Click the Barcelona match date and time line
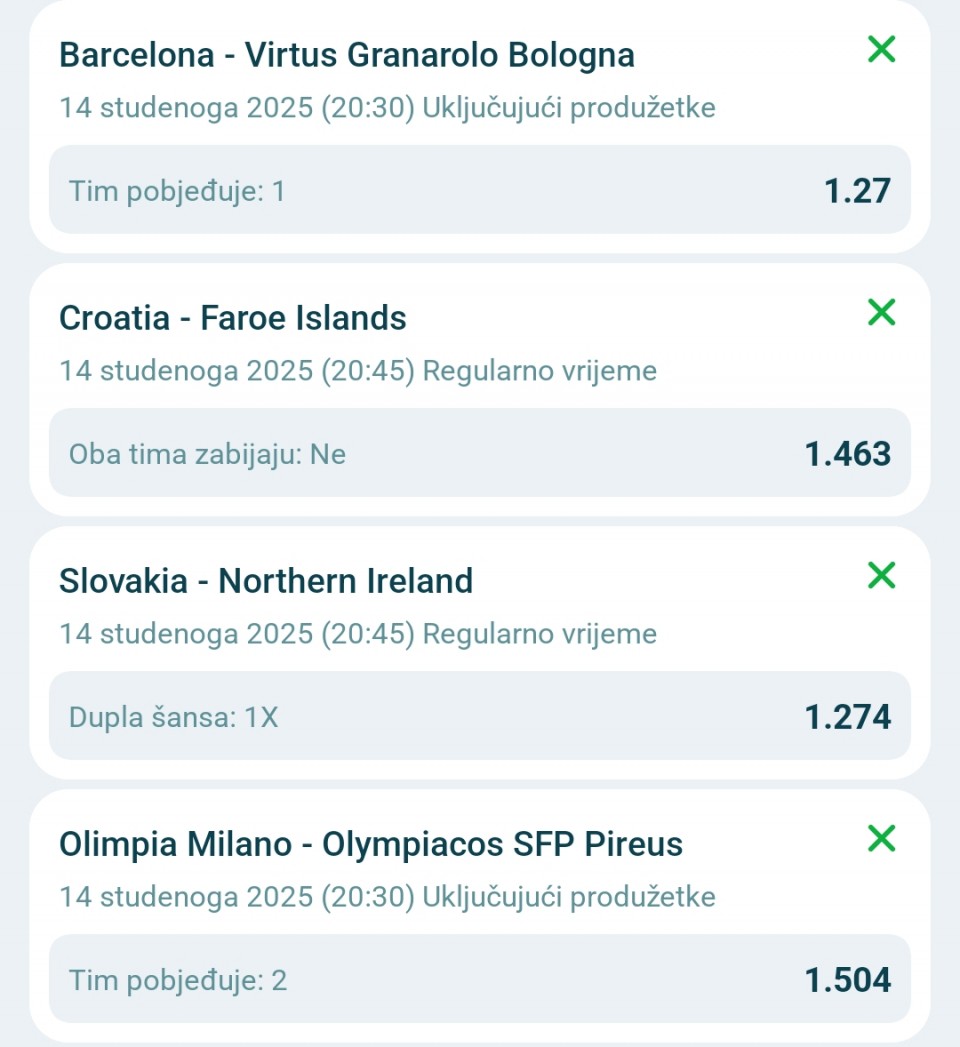Screen dimensions: 960x1047 [x=387, y=107]
